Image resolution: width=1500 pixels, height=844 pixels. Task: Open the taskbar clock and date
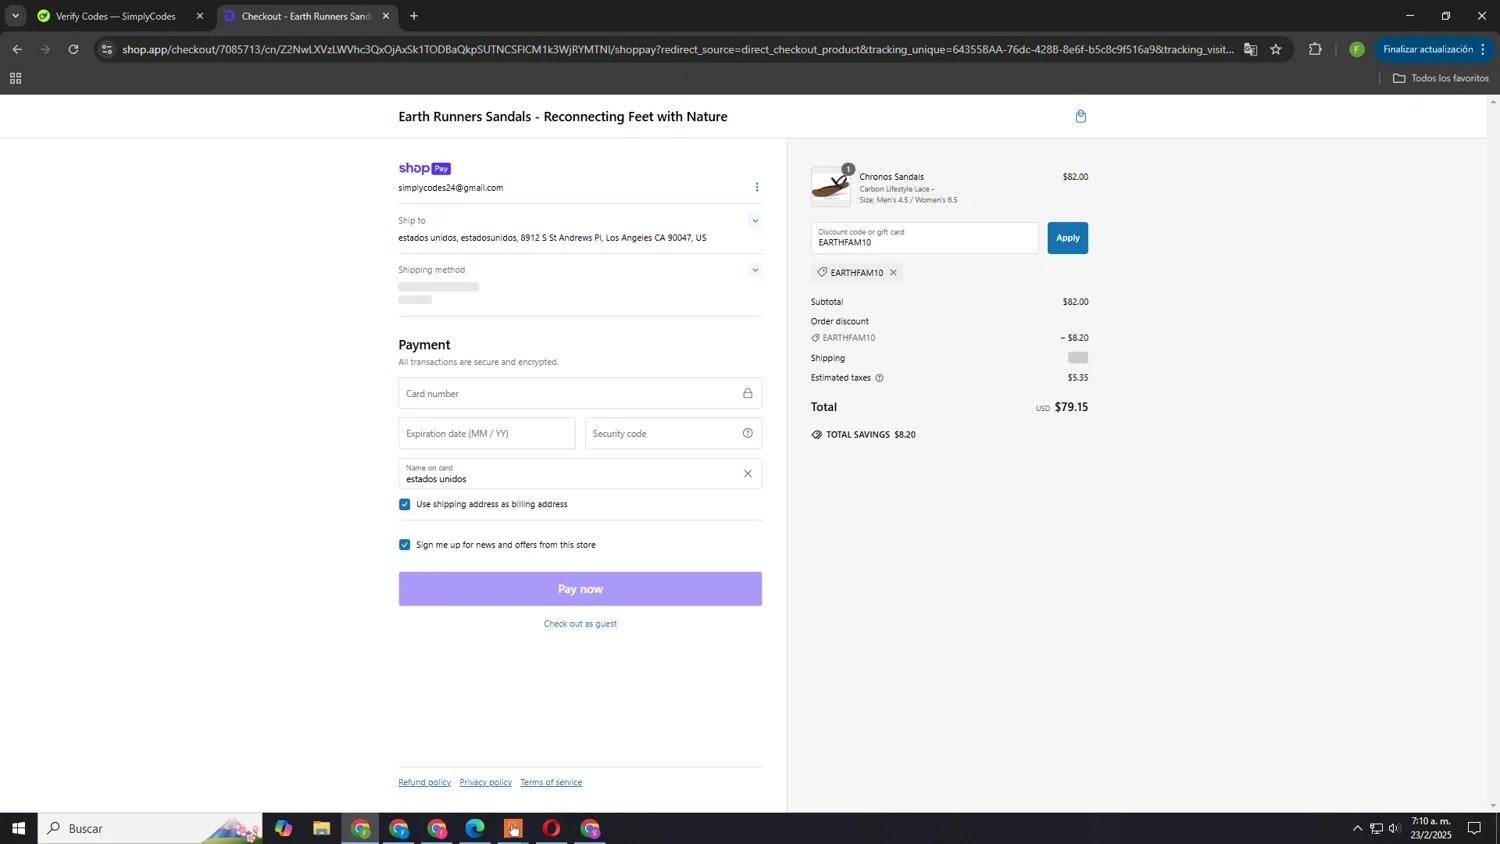pos(1431,828)
